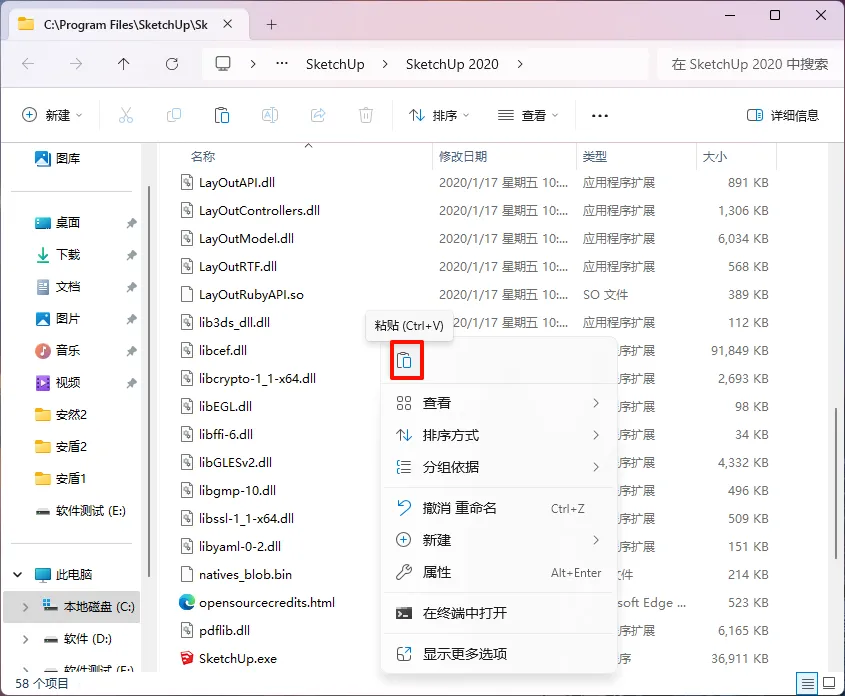Select the LayOutRubyAPI.so file
This screenshot has height=696, width=845.
[x=242, y=295]
